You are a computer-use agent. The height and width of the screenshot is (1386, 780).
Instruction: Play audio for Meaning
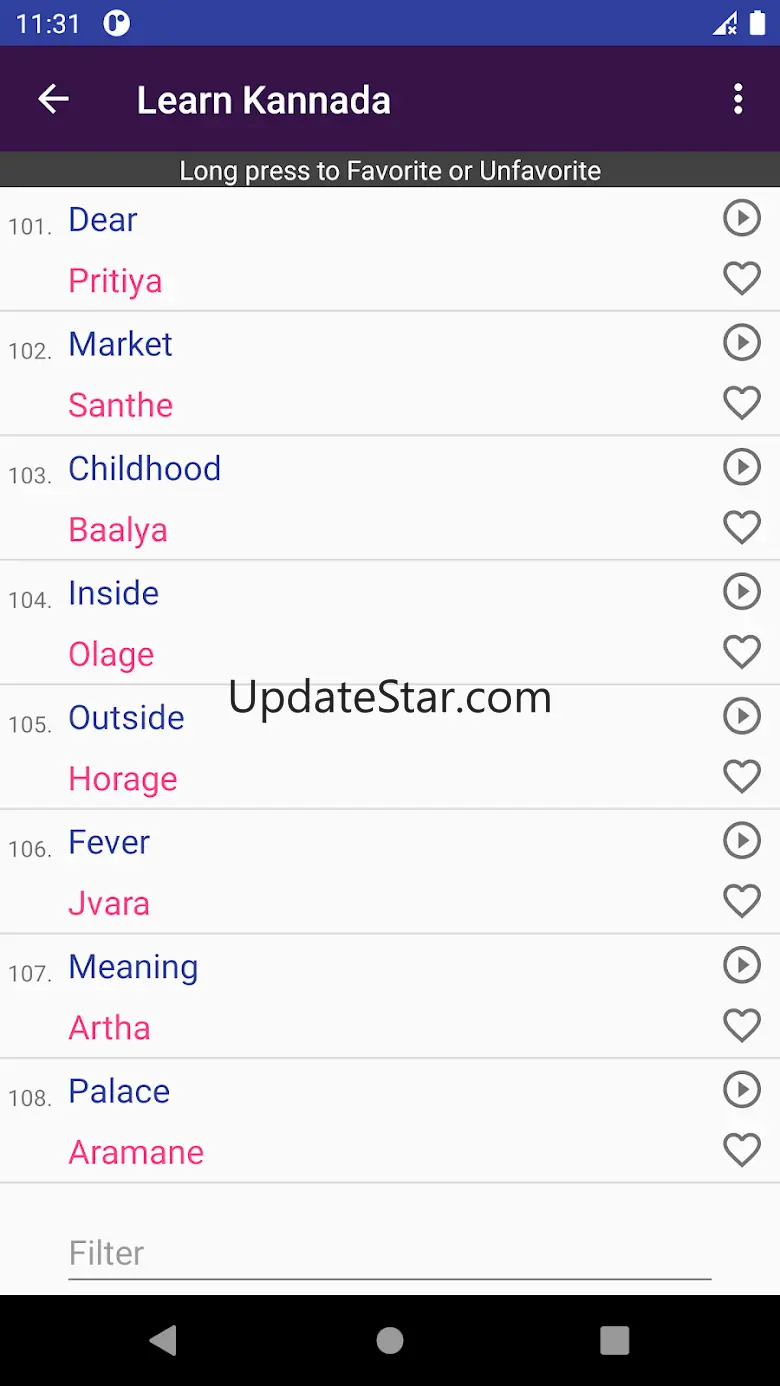[x=742, y=965]
